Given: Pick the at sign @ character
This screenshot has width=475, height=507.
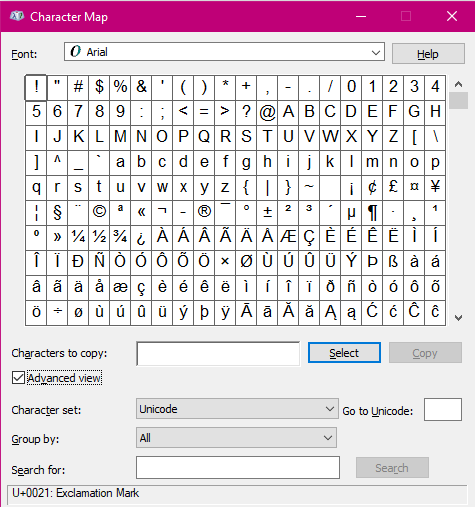Looking at the screenshot, I should point(267,113).
